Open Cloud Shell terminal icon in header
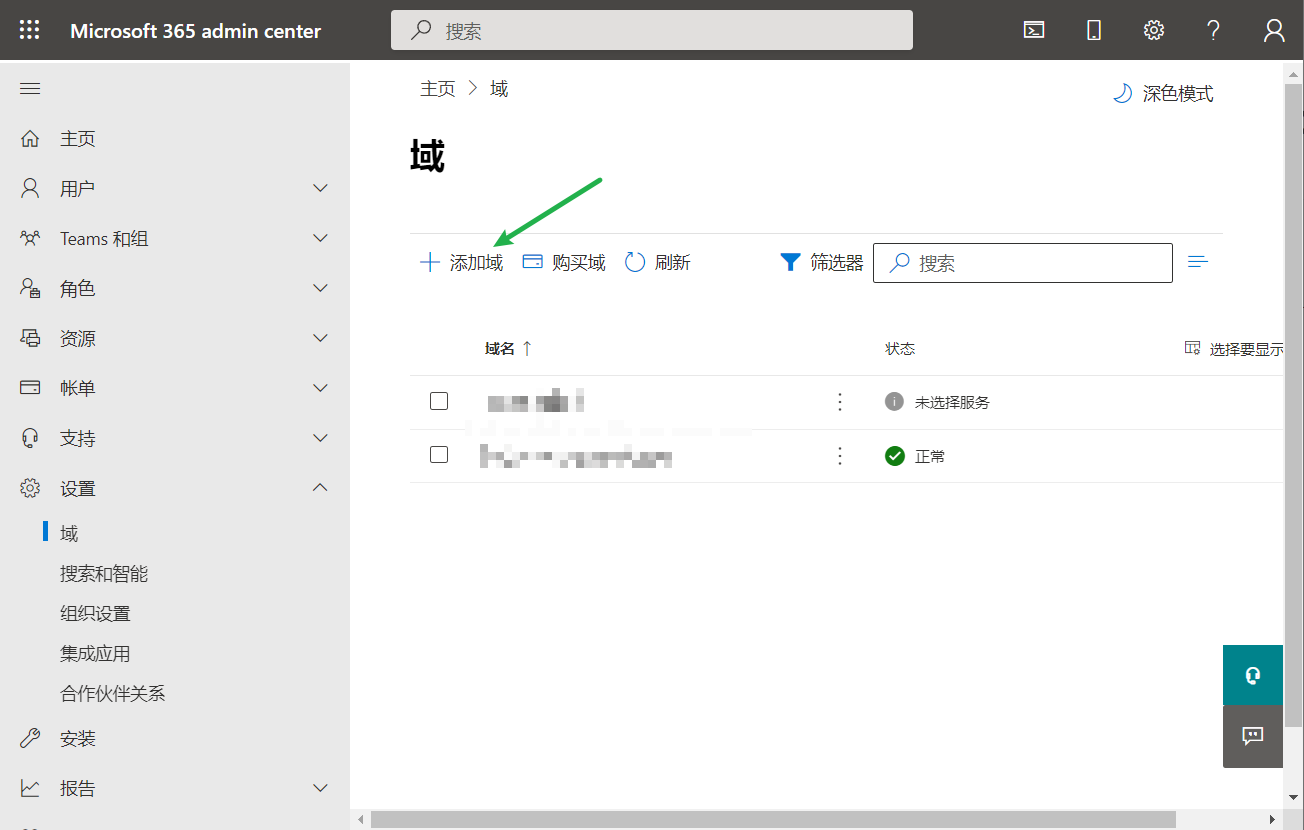Viewport: 1304px width, 830px height. pos(1034,30)
